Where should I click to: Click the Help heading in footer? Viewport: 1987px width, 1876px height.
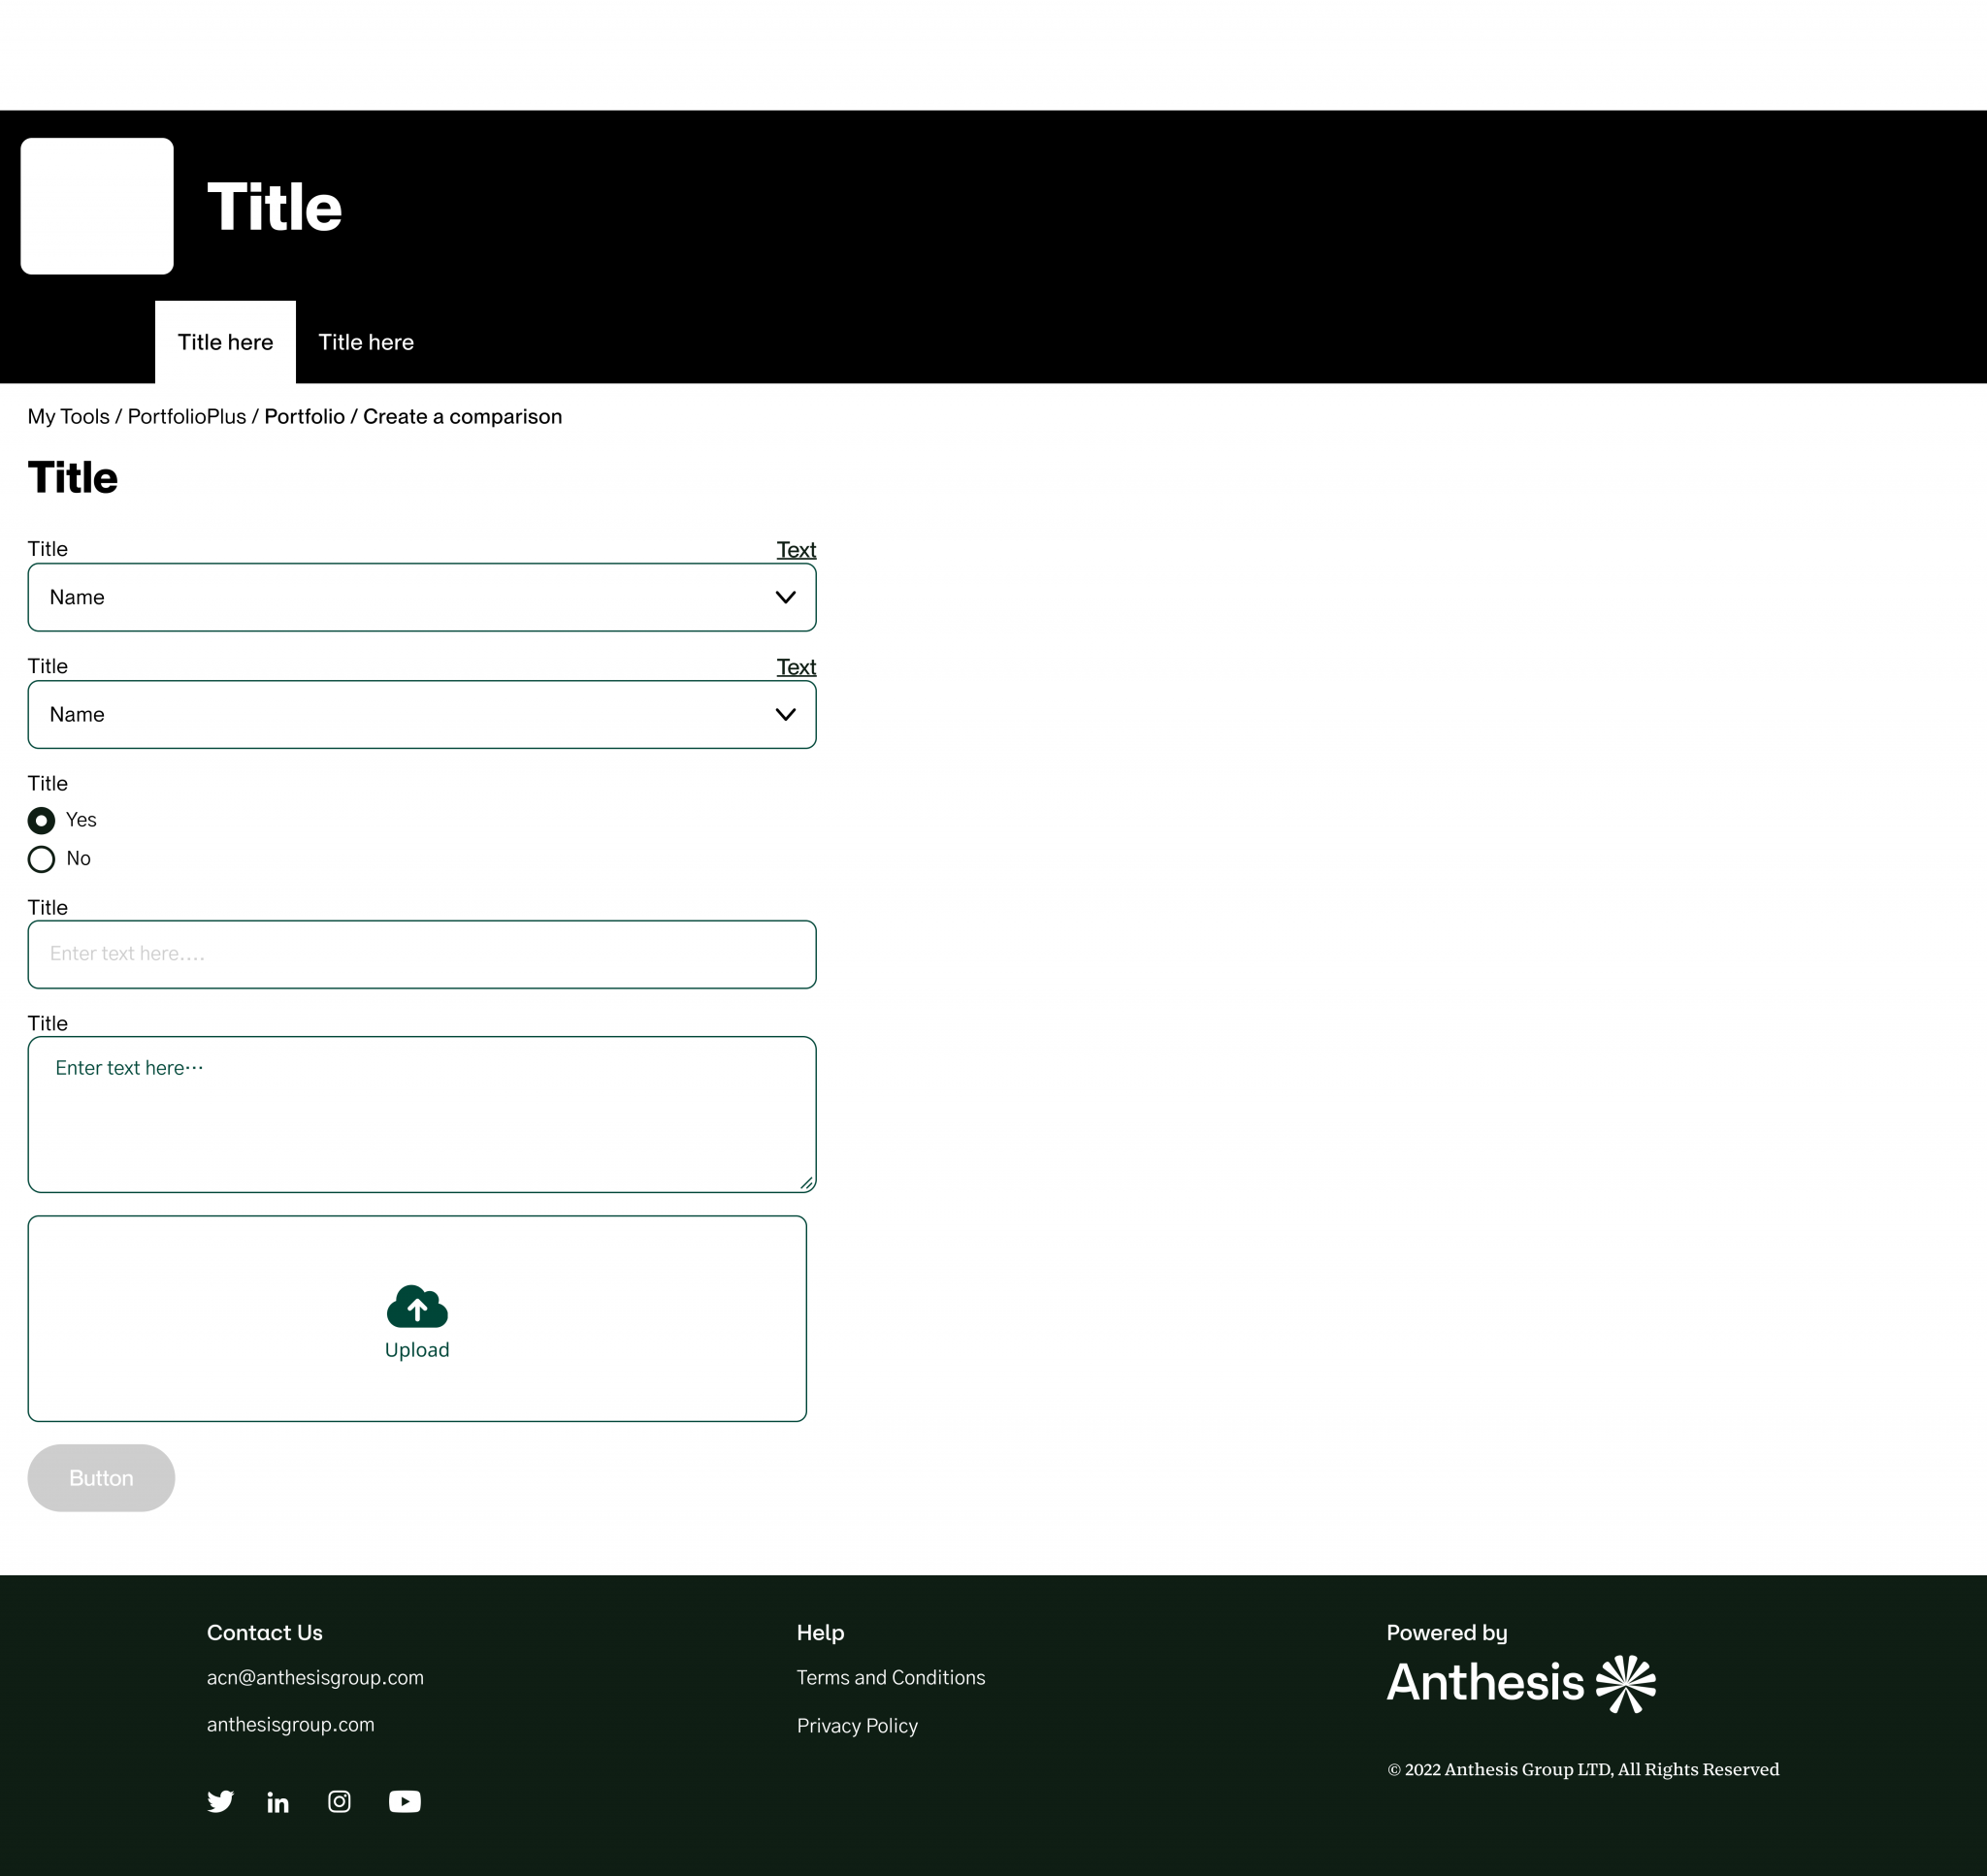(x=821, y=1633)
